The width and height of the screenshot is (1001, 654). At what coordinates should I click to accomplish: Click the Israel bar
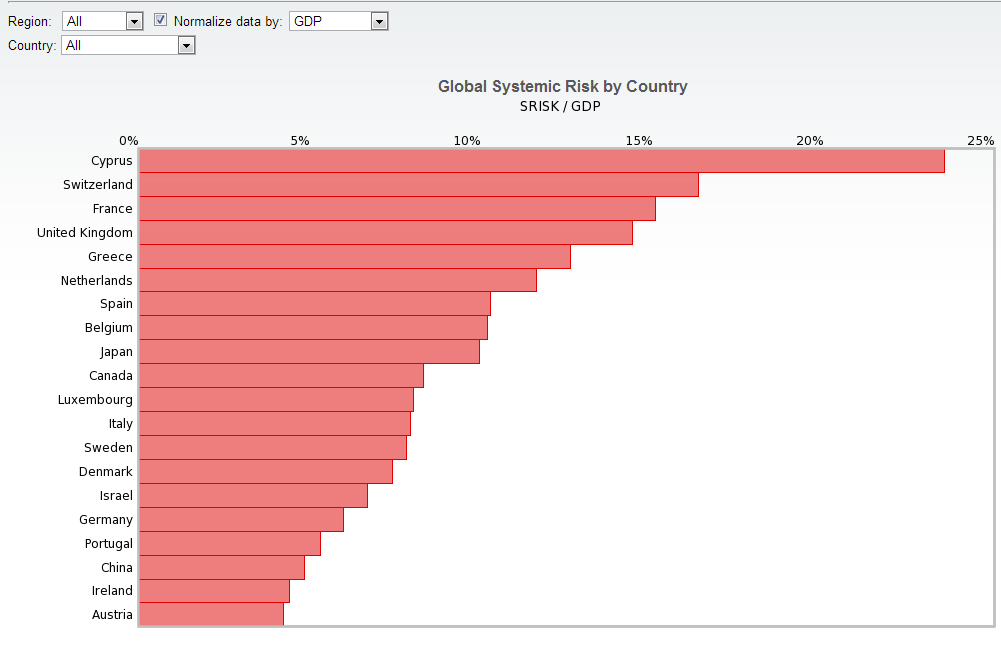click(253, 496)
